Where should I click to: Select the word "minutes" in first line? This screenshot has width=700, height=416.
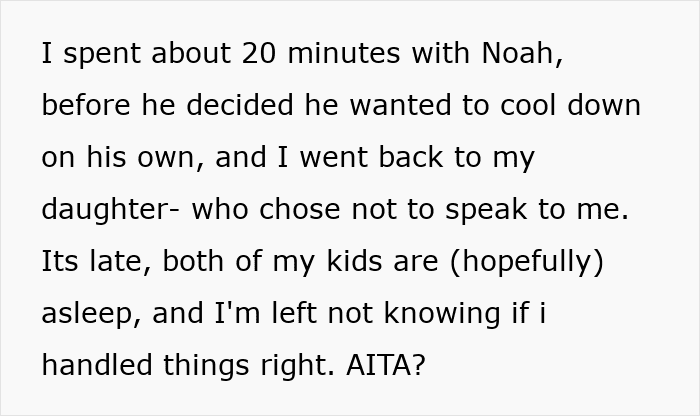click(x=344, y=53)
